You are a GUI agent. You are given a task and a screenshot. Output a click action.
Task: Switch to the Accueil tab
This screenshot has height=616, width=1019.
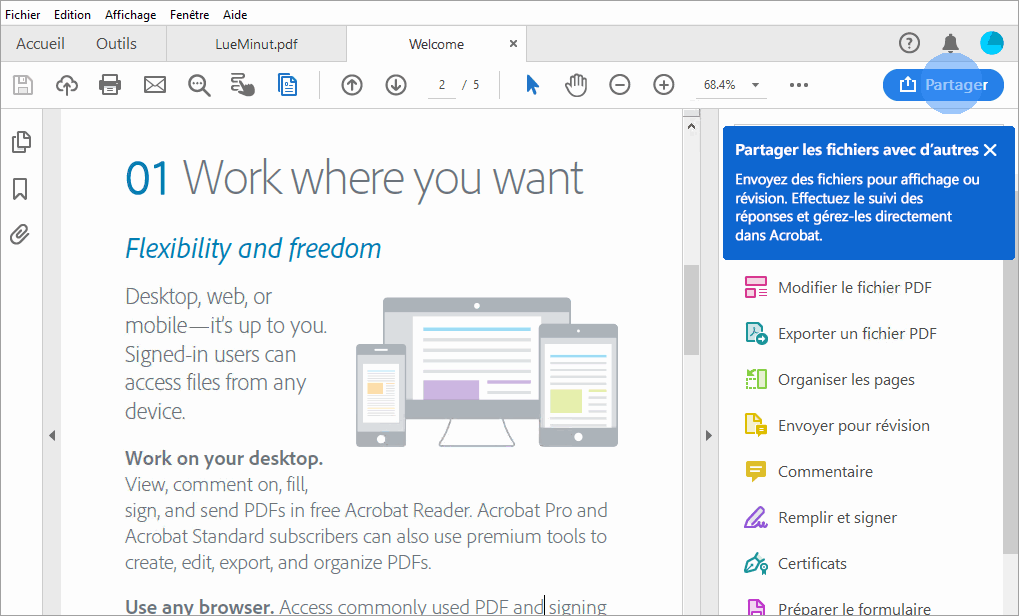(40, 43)
